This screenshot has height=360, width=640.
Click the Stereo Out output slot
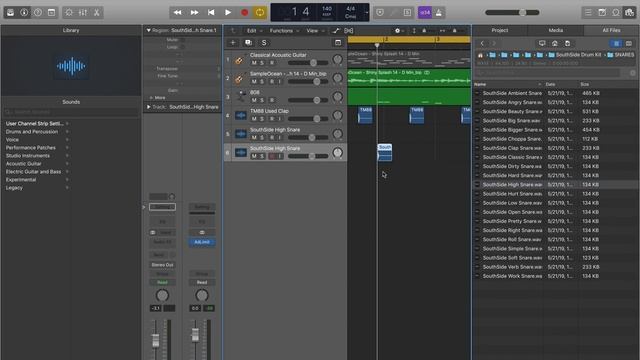tap(162, 265)
